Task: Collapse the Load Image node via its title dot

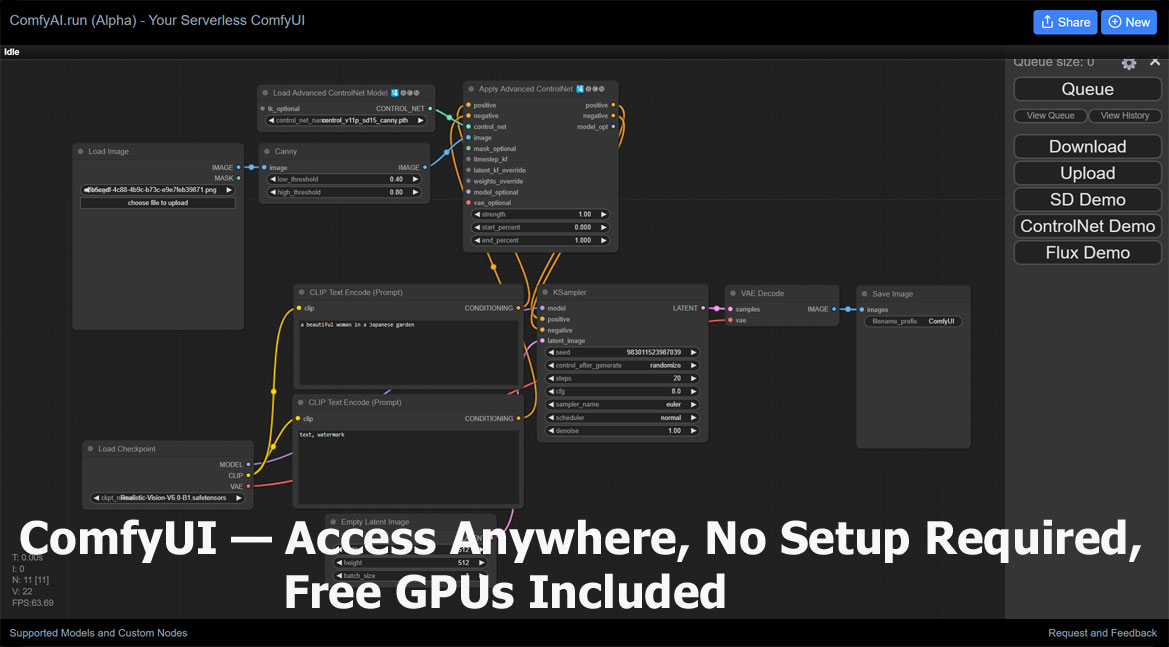Action: click(x=80, y=152)
